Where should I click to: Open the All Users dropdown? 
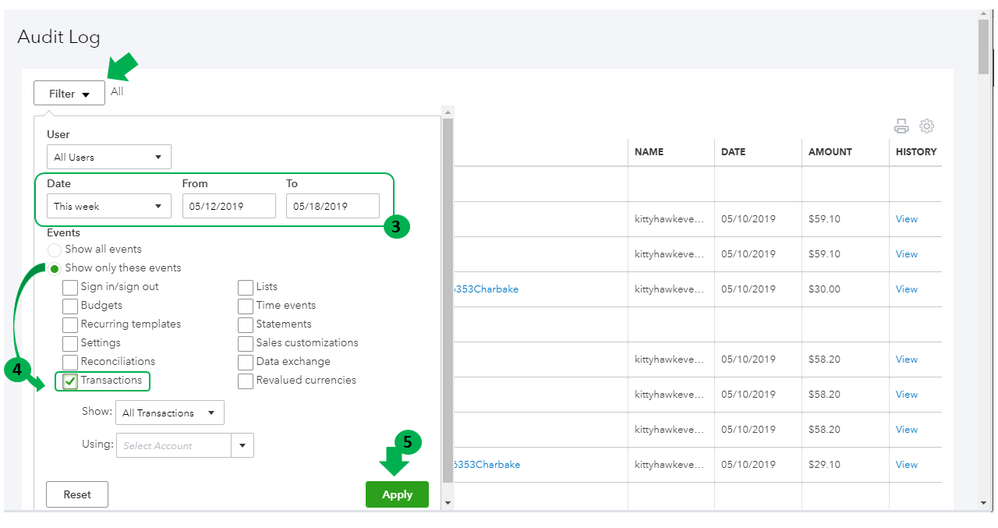click(x=109, y=157)
